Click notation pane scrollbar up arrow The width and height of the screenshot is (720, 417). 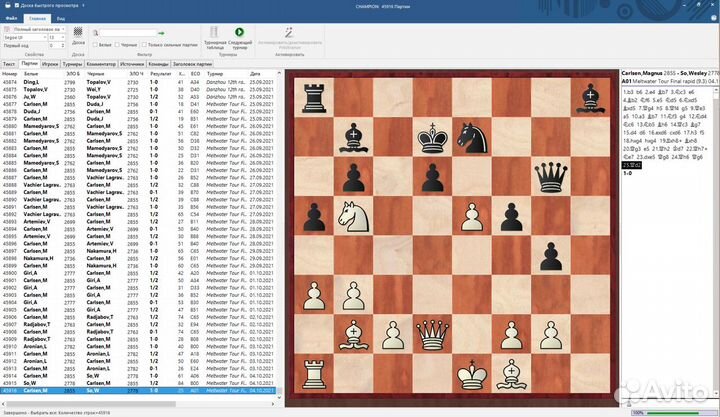coord(717,91)
